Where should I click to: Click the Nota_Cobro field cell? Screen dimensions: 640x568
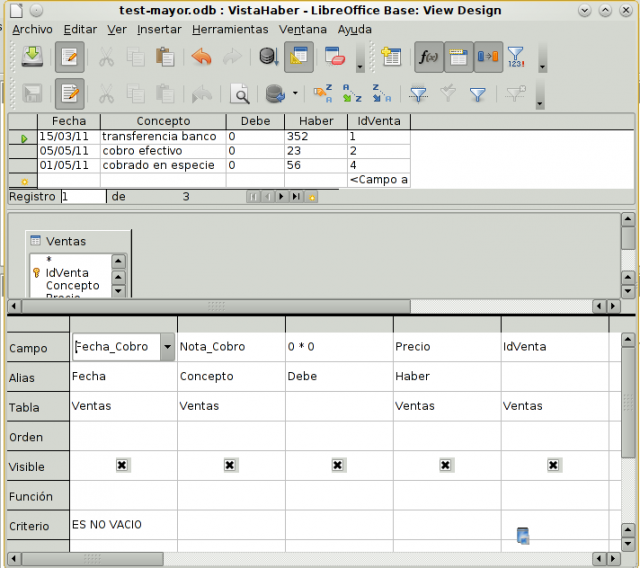(x=231, y=347)
